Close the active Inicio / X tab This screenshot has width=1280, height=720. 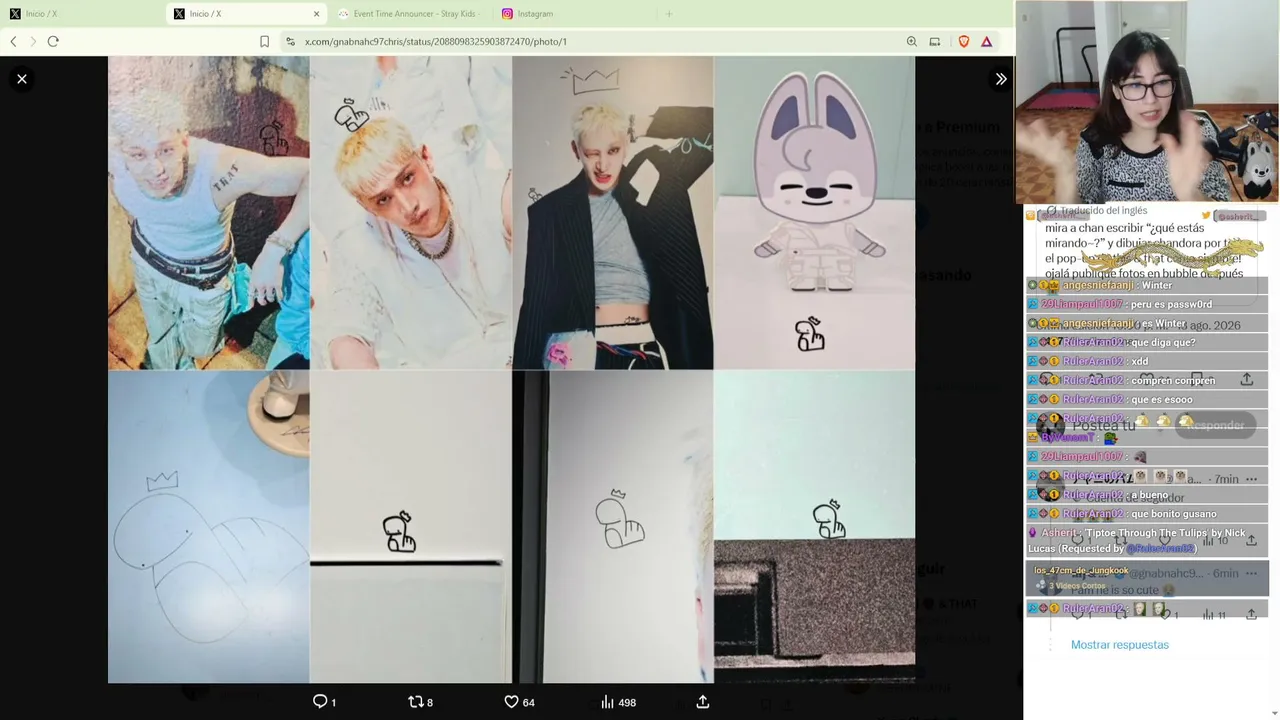tap(317, 14)
